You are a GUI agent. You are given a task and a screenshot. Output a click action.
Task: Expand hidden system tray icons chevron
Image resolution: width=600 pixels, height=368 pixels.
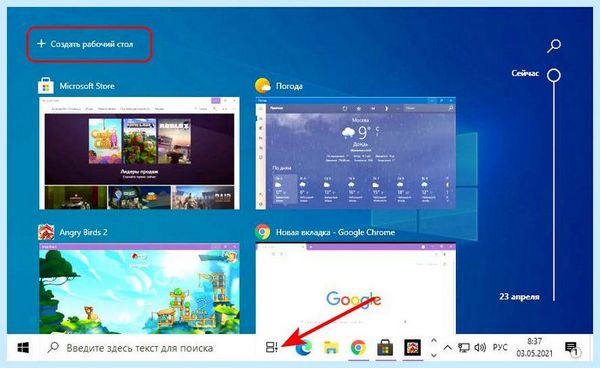click(447, 347)
